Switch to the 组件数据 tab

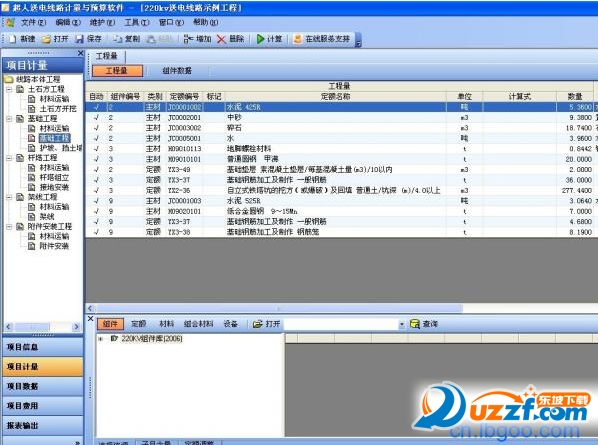(x=177, y=71)
